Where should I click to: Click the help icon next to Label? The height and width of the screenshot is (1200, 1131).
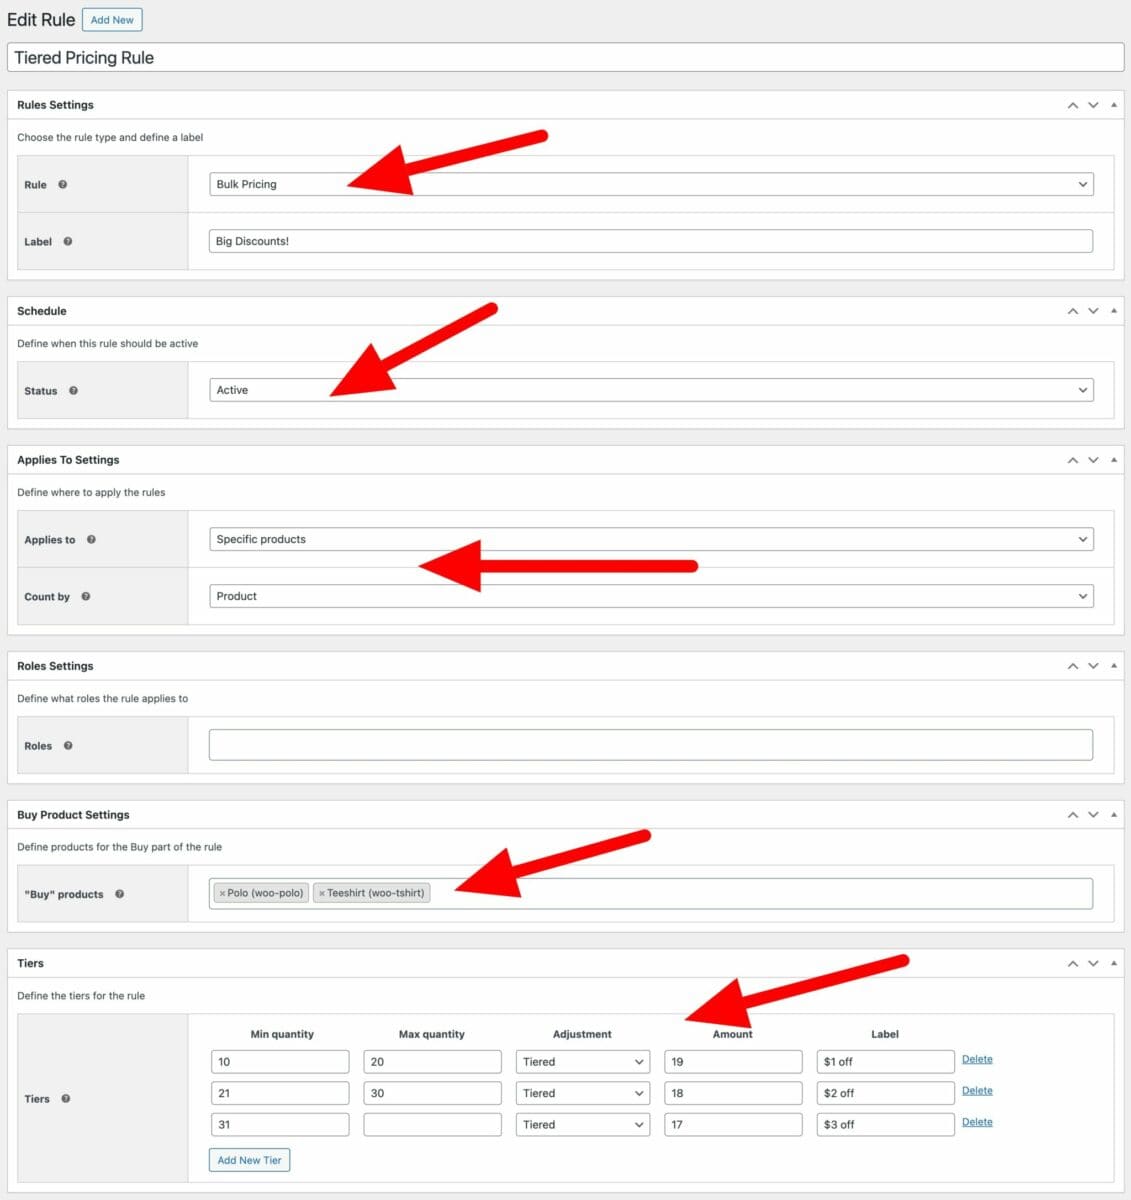(68, 242)
